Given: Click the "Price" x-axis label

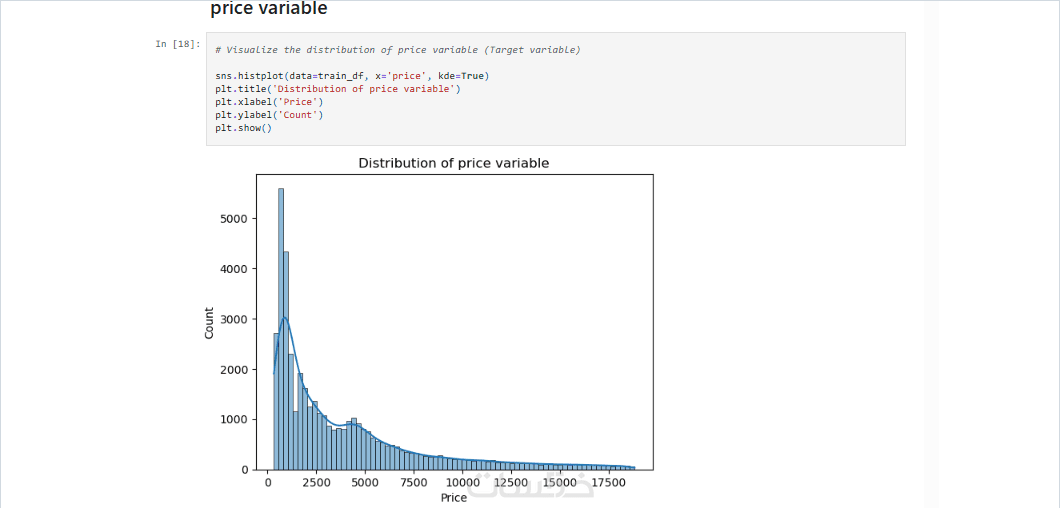Looking at the screenshot, I should pos(453,497).
